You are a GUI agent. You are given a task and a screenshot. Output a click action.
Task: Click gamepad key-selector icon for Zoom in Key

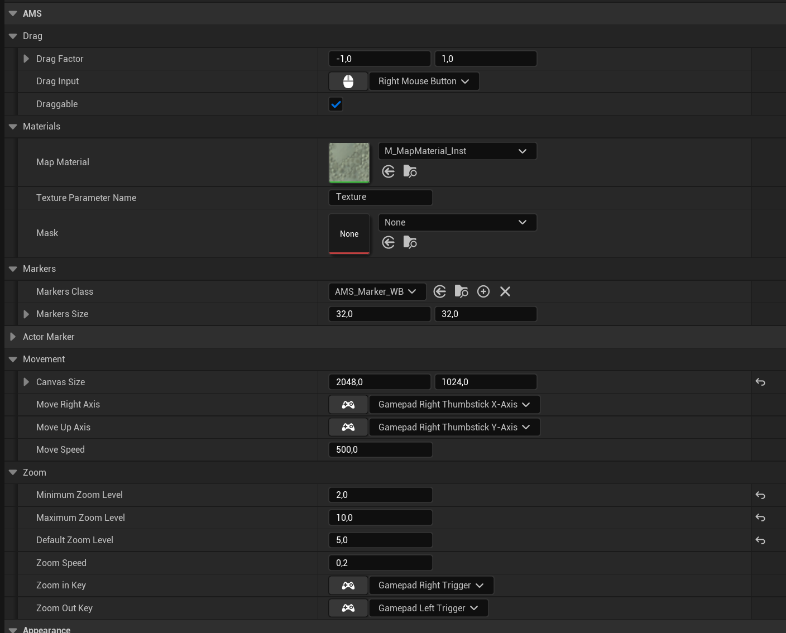point(348,585)
